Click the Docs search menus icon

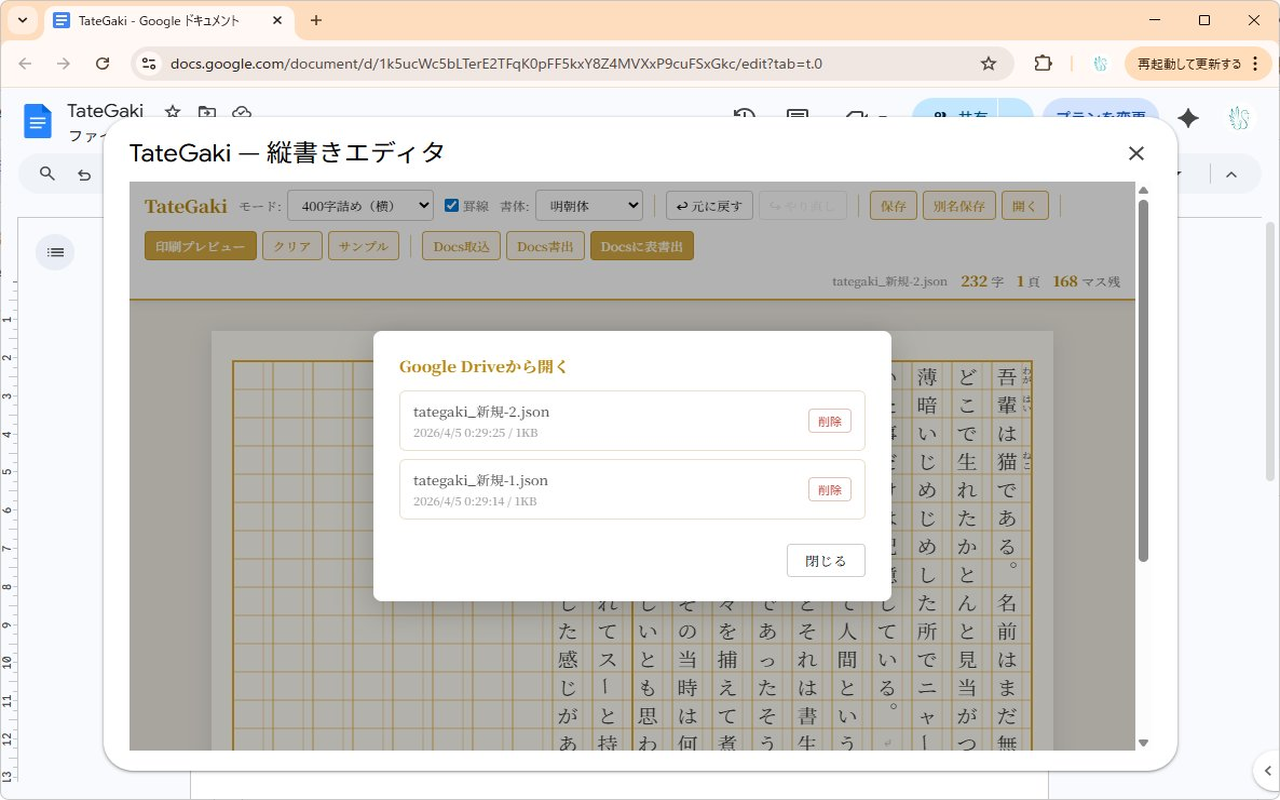pyautogui.click(x=47, y=174)
